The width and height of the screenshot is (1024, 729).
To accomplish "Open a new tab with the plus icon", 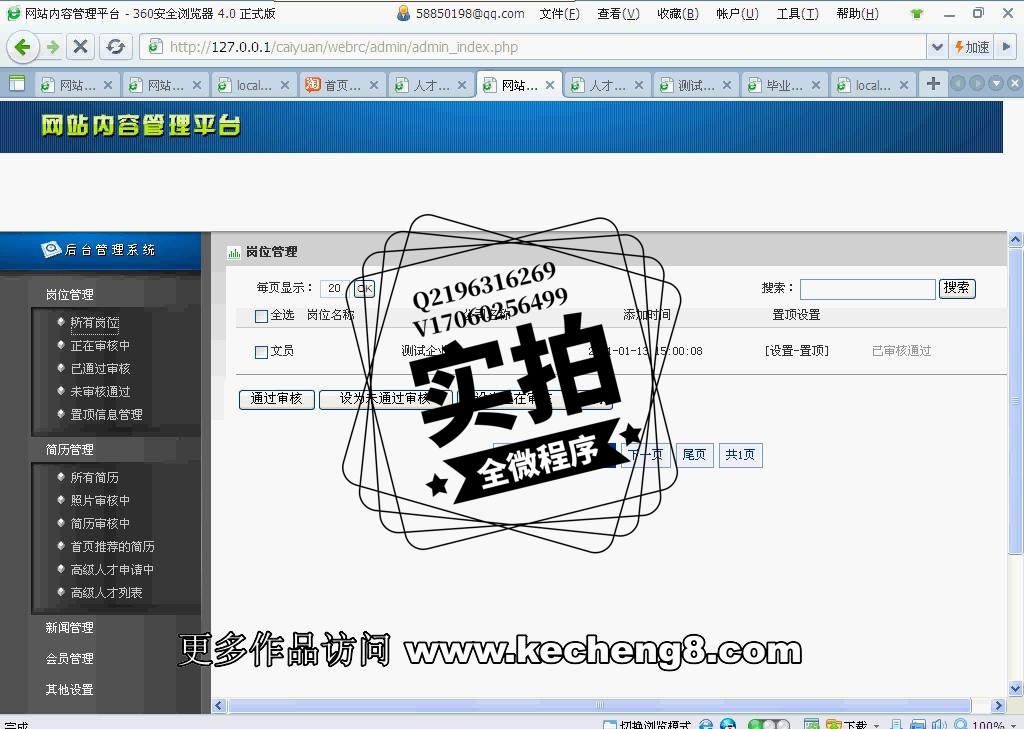I will click(x=933, y=84).
